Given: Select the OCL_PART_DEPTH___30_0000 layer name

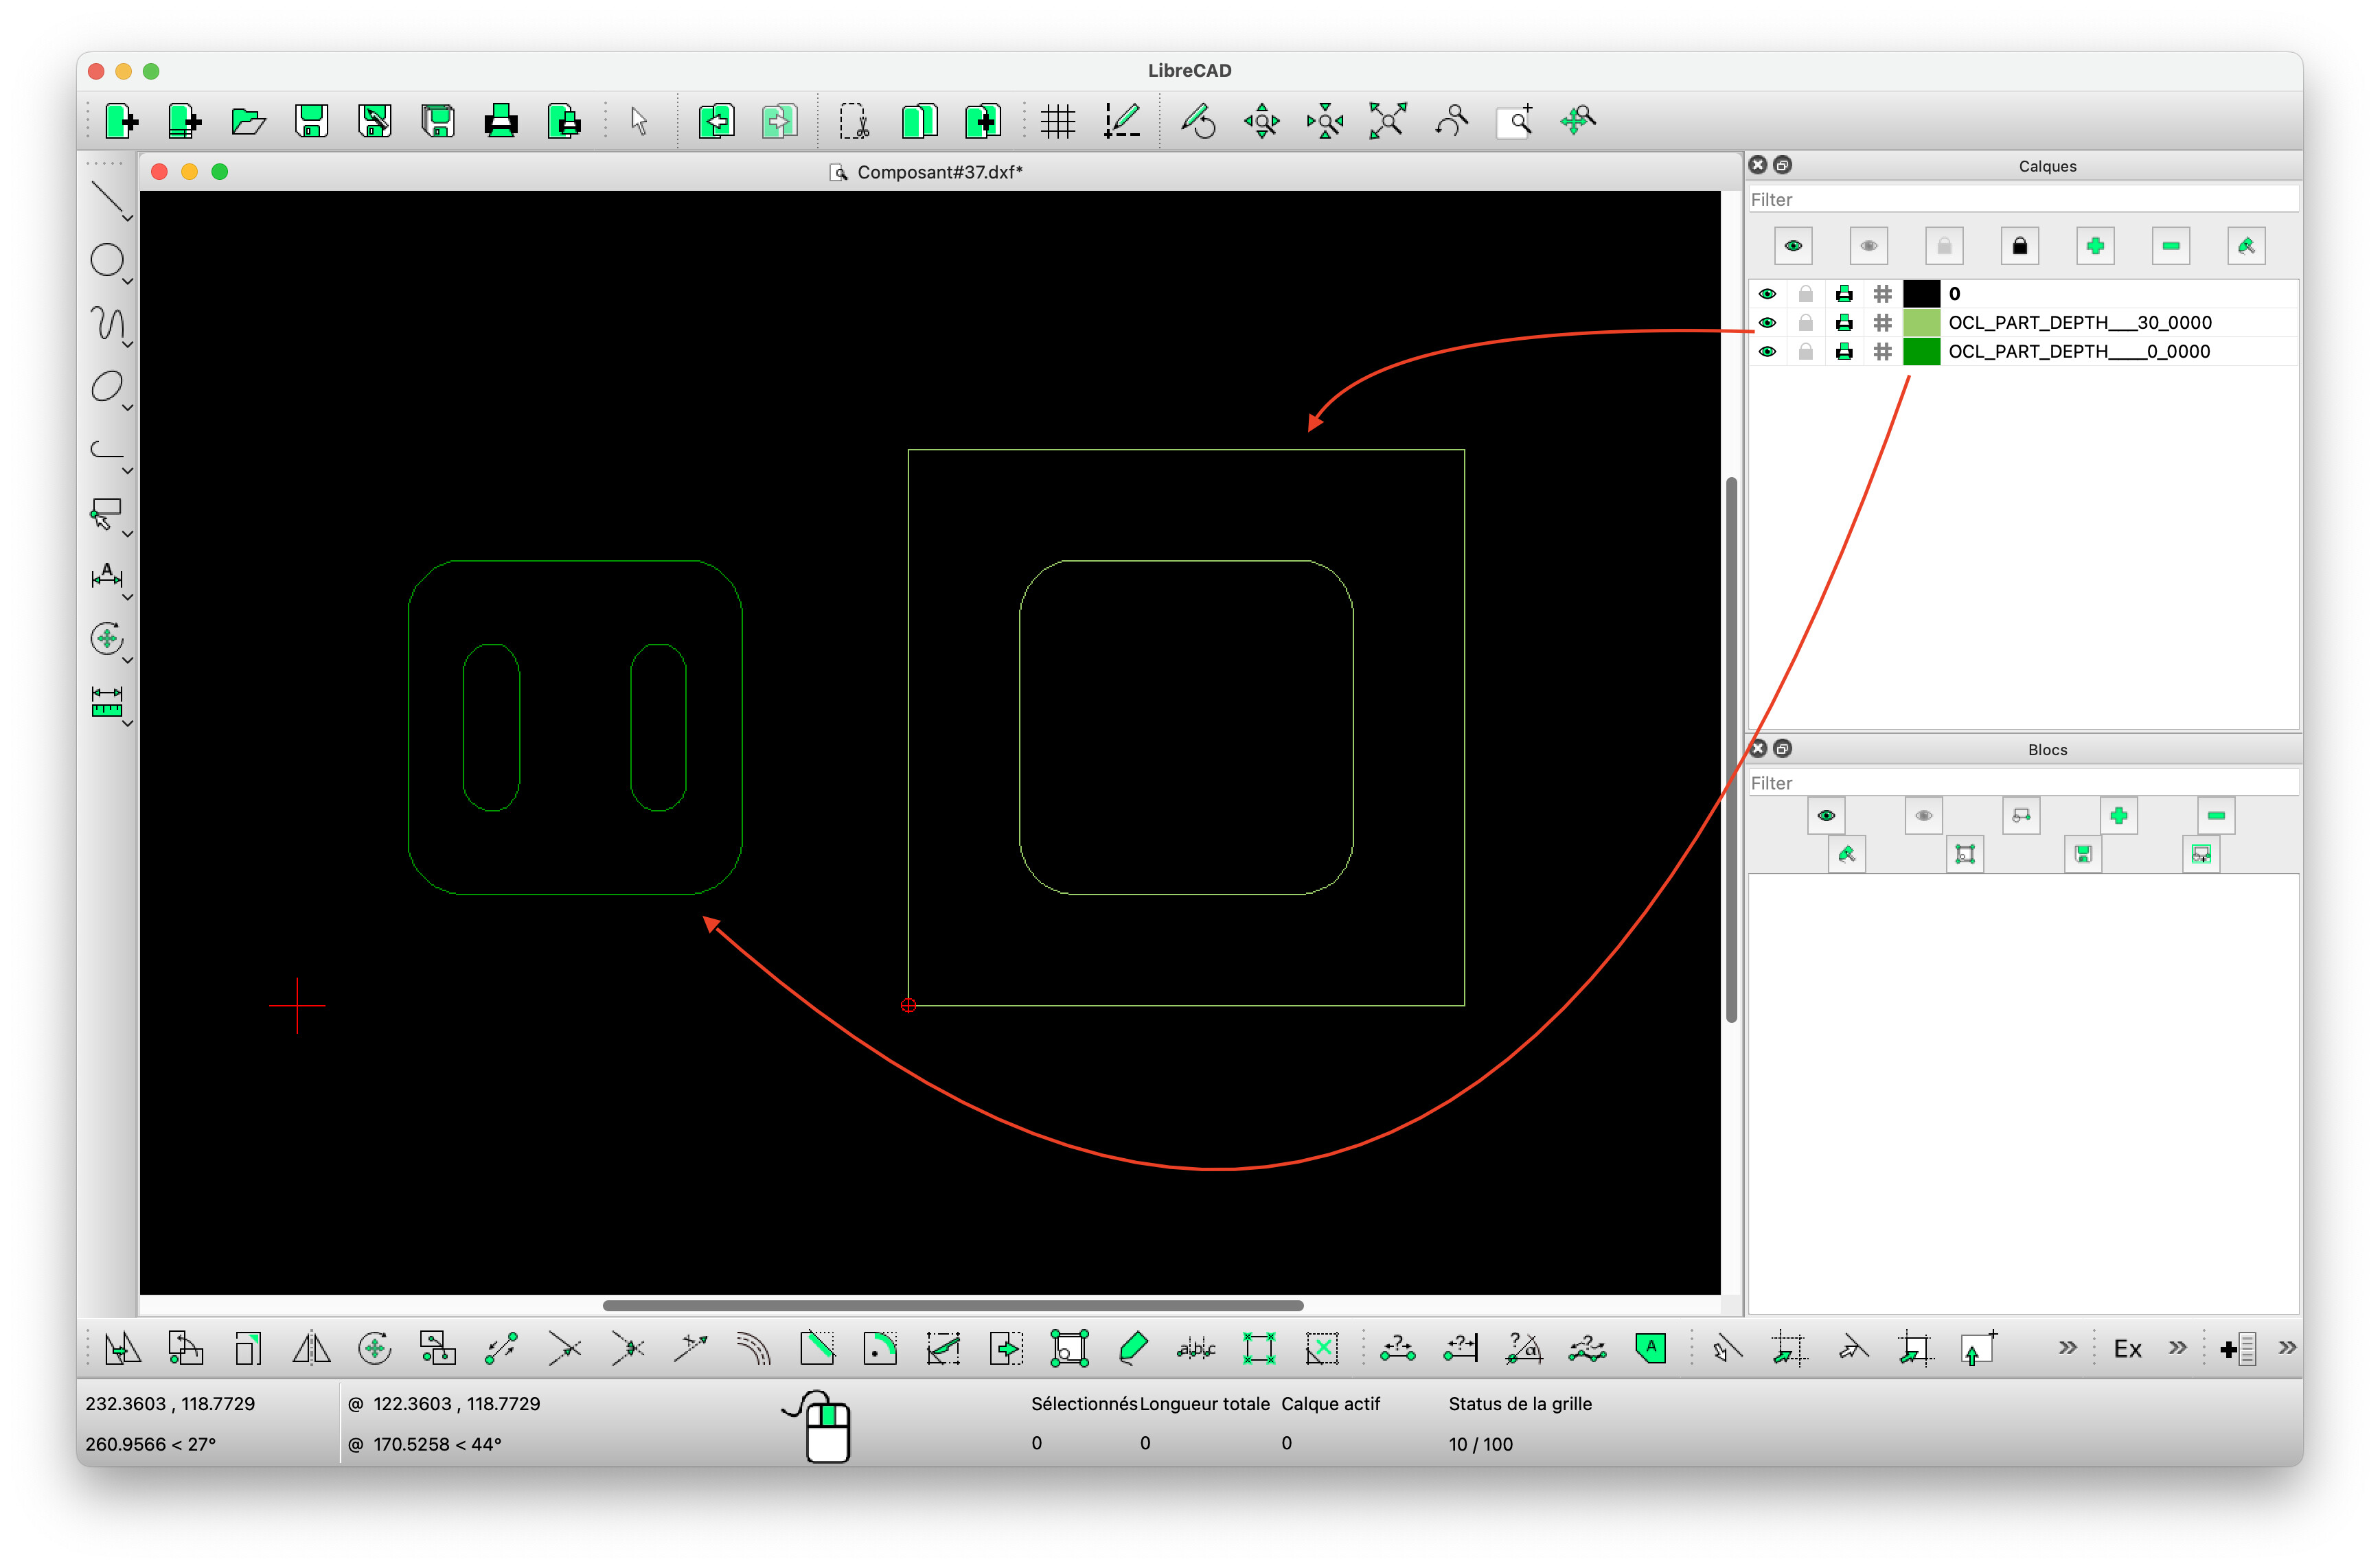Looking at the screenshot, I should click(2079, 322).
